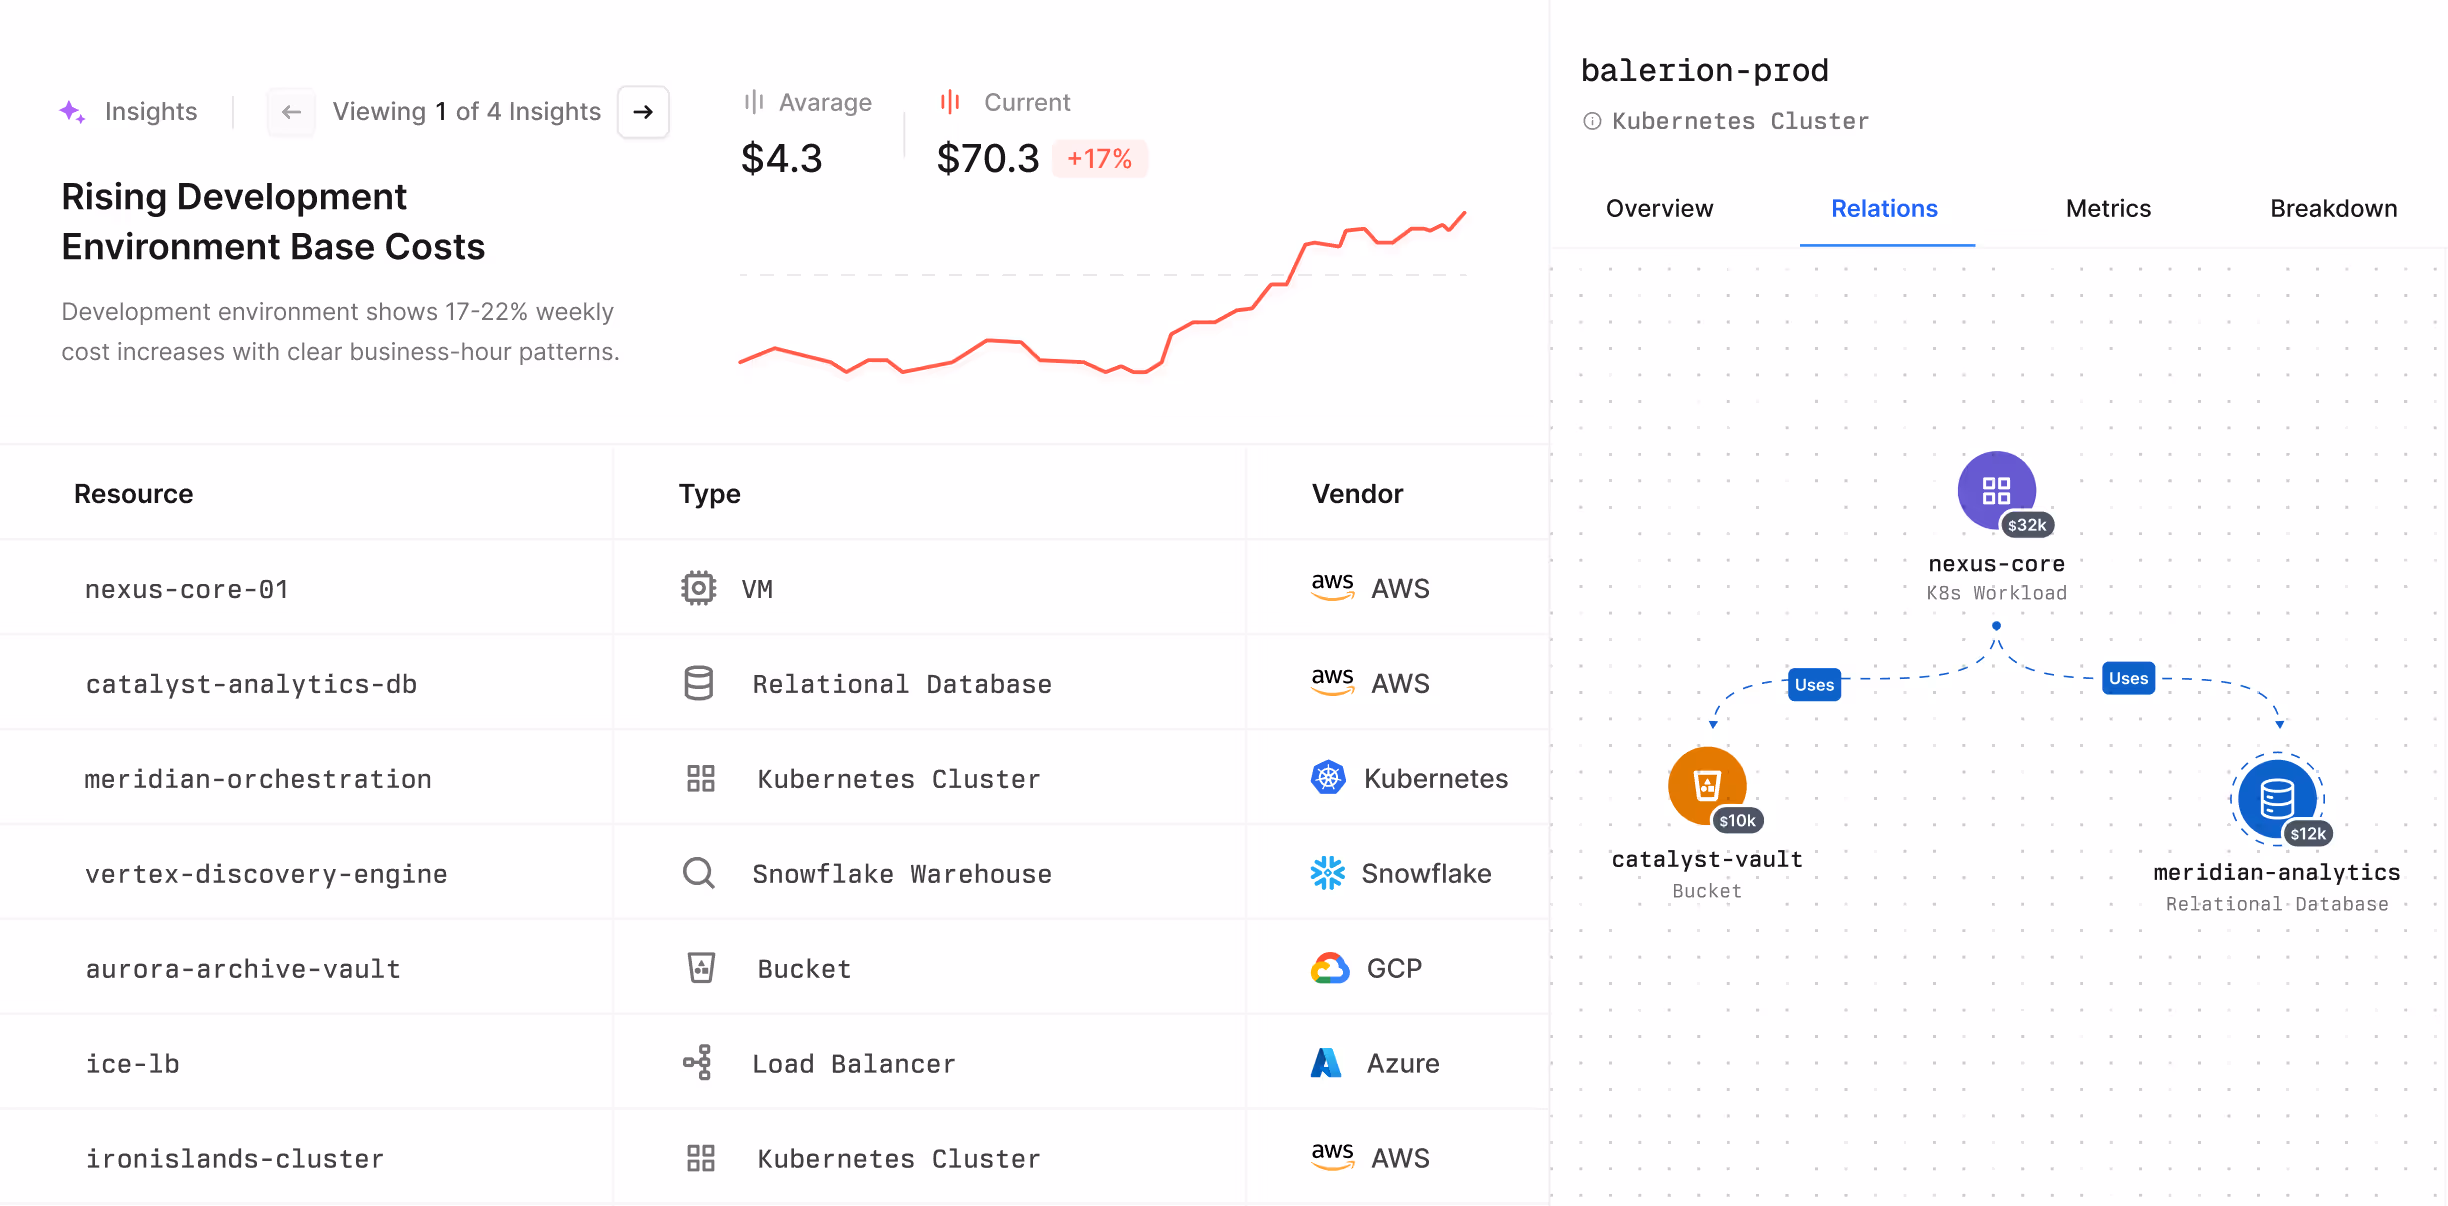The height and width of the screenshot is (1206, 2448).
Task: Click the Viewing 1 of 4 Insights label
Action: pos(467,111)
